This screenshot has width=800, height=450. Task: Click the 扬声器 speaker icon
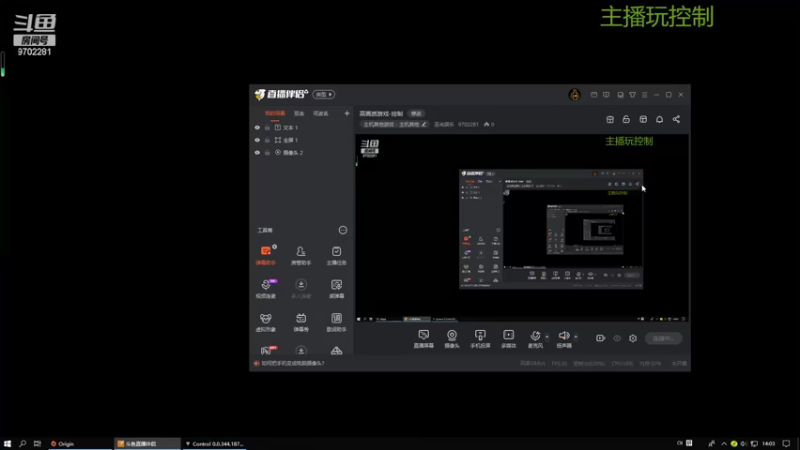tap(564, 336)
